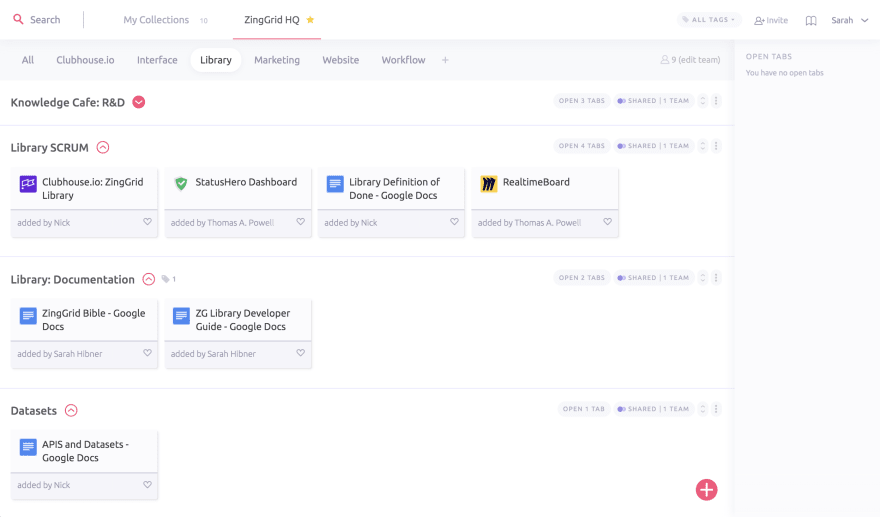Click the Invite button
The image size is (880, 517).
coord(771,20)
